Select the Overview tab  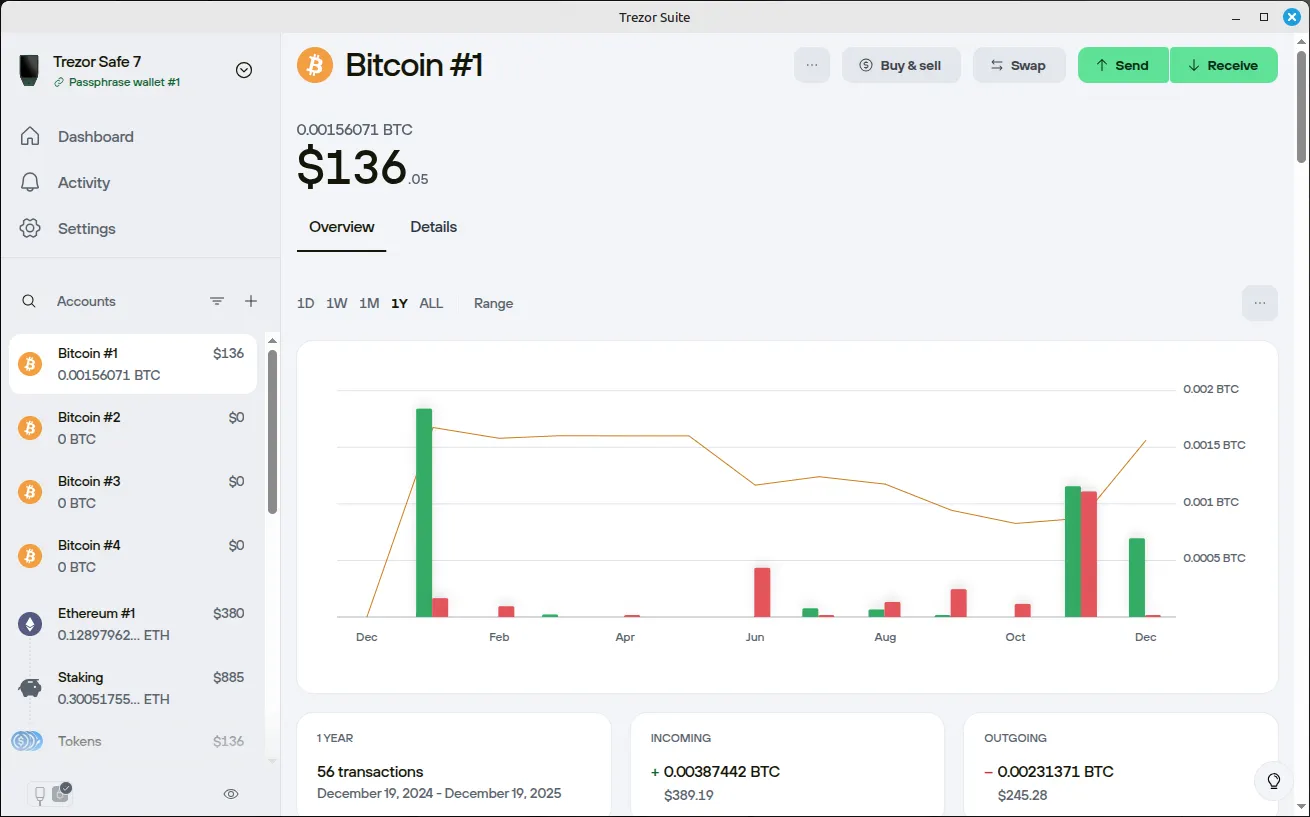coord(341,227)
